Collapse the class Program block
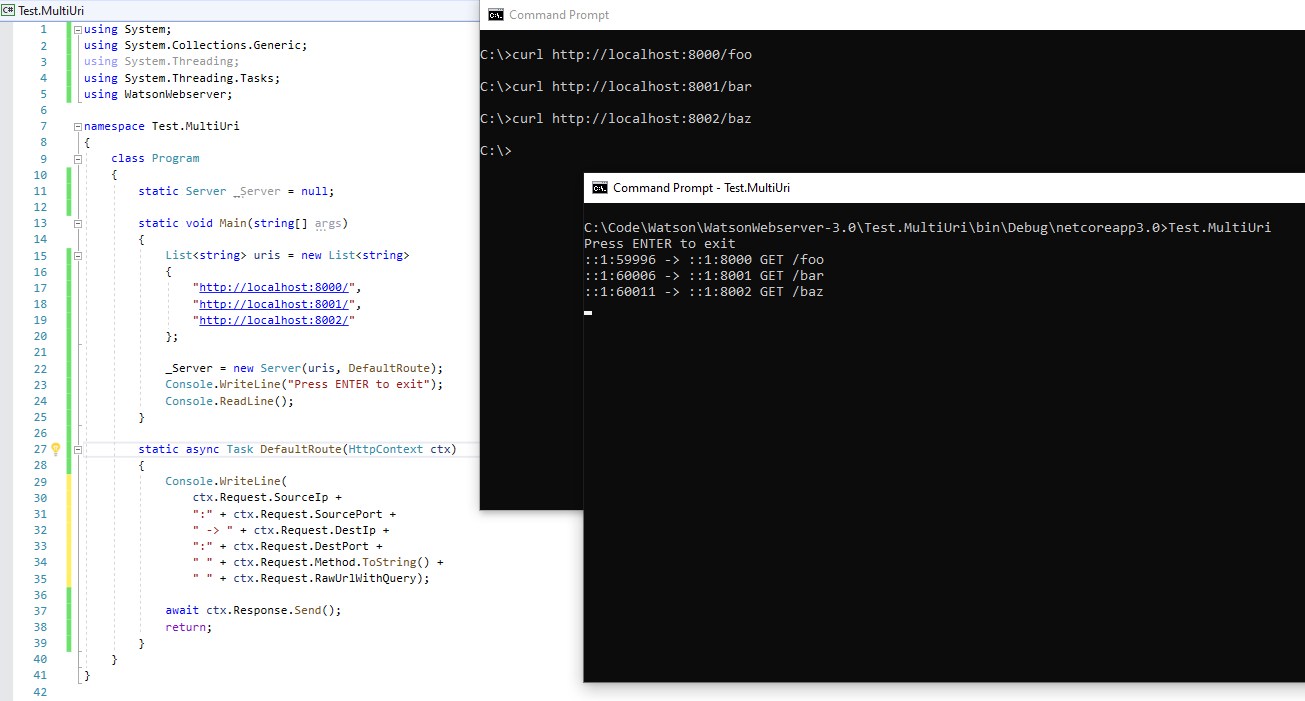 pos(78,158)
